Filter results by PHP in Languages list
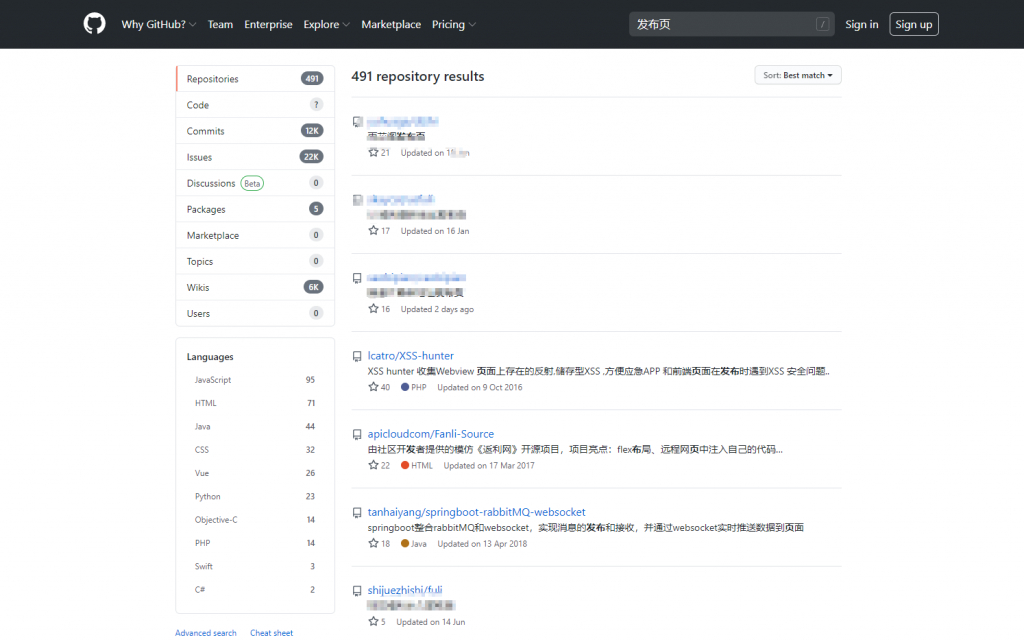The height and width of the screenshot is (642, 1024). 255,543
